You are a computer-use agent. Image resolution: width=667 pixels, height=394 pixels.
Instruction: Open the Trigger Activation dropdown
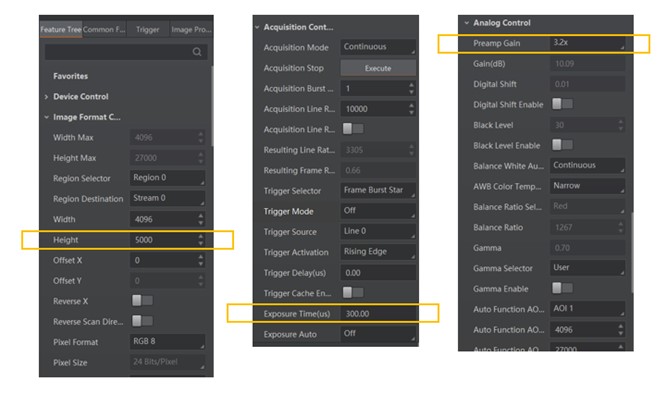tap(378, 252)
